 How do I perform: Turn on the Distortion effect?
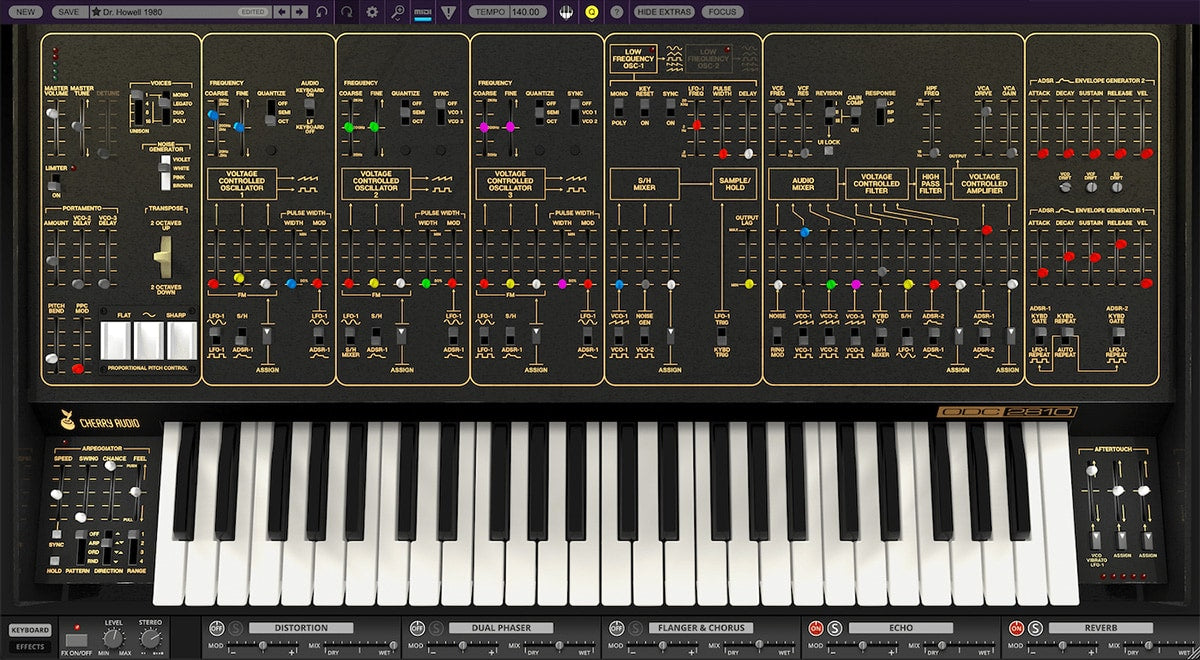(215, 628)
